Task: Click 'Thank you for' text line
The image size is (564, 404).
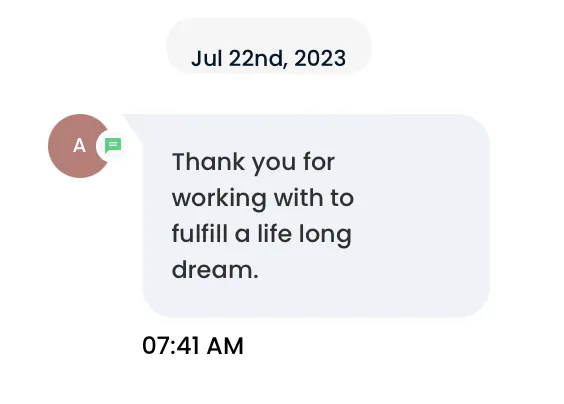Action: tap(254, 163)
